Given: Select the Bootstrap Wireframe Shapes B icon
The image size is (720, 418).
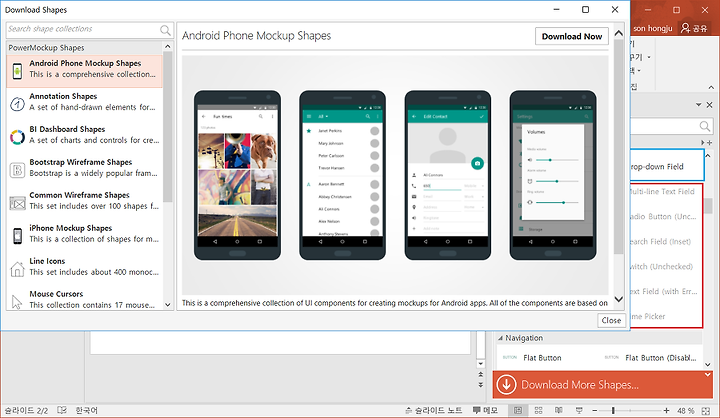Looking at the screenshot, I should (17, 170).
